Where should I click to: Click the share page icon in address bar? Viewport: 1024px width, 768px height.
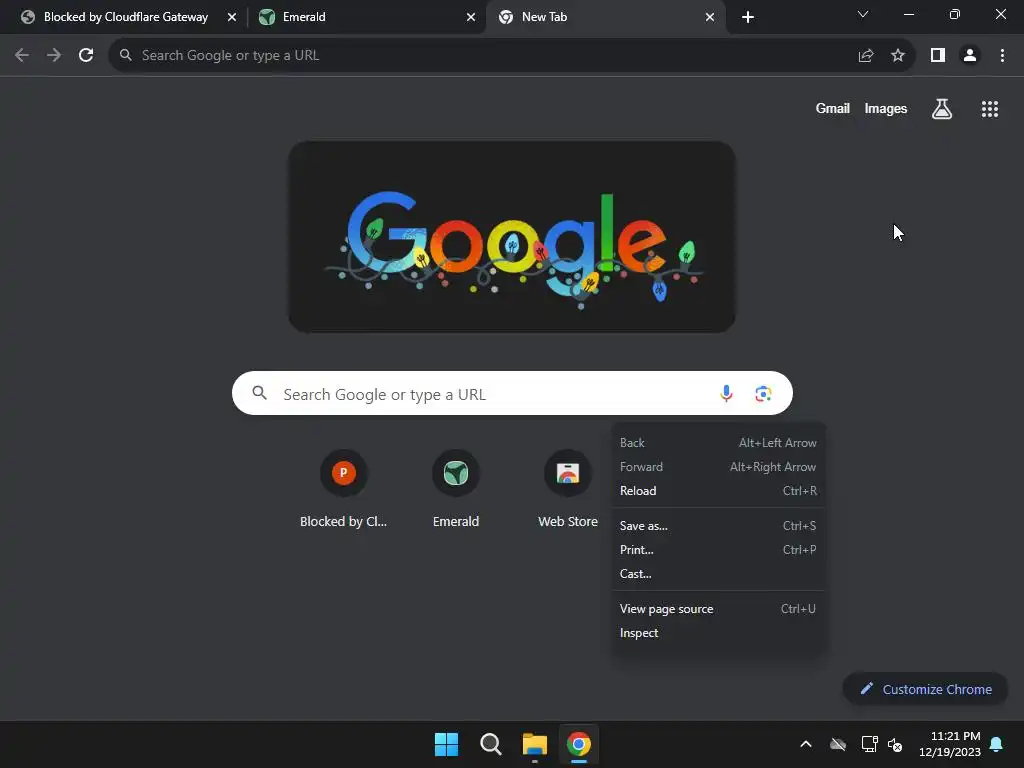point(866,56)
